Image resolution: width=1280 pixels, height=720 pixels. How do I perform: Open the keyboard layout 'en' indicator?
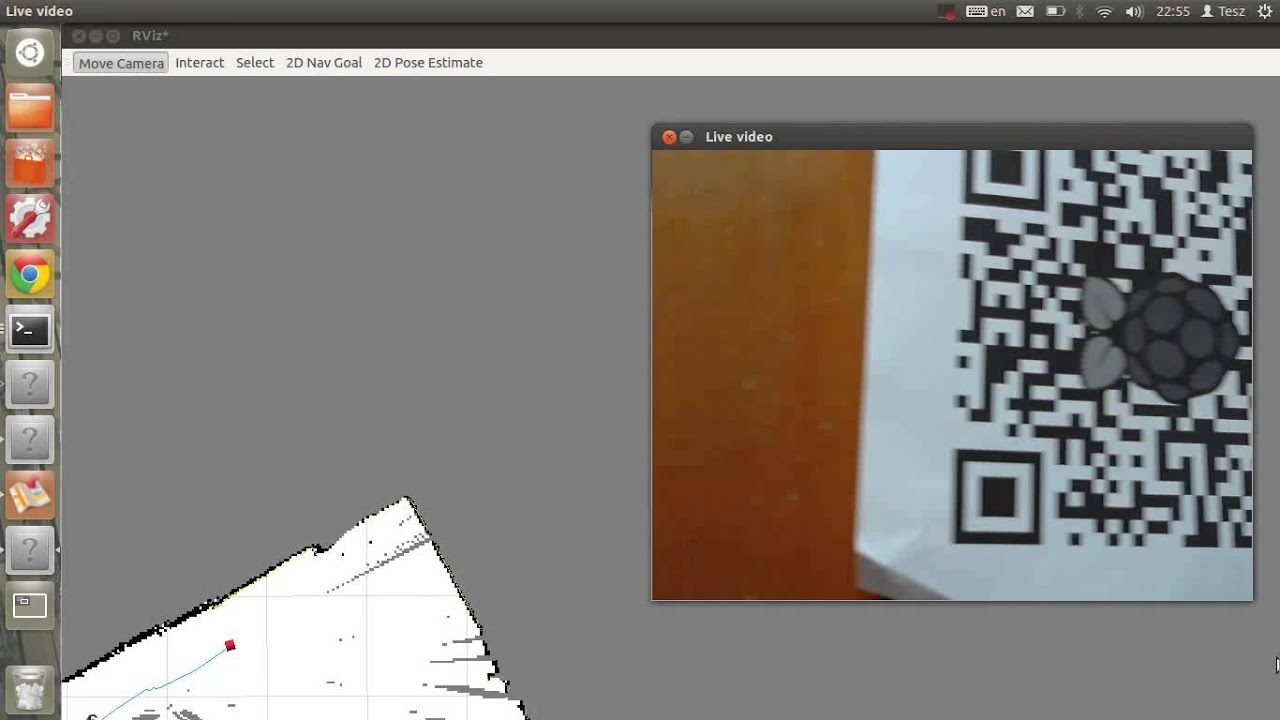(x=986, y=12)
